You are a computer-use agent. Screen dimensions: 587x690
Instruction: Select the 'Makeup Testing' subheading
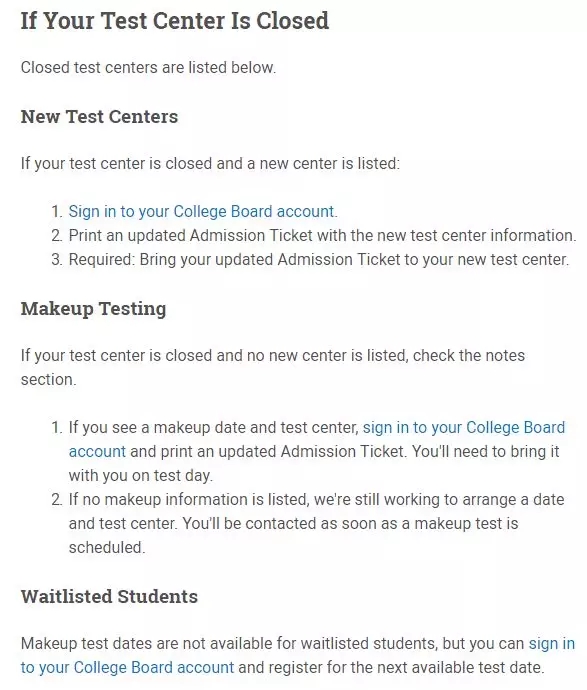click(x=93, y=309)
